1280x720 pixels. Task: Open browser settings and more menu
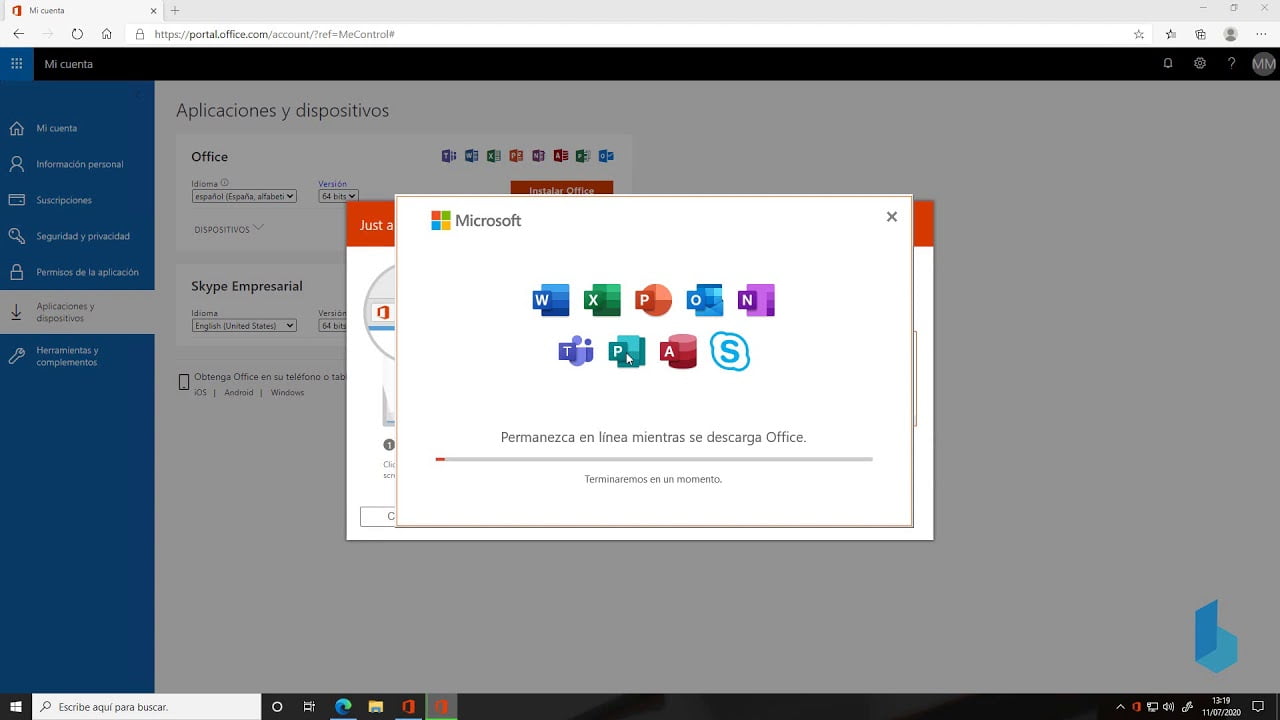[1261, 34]
